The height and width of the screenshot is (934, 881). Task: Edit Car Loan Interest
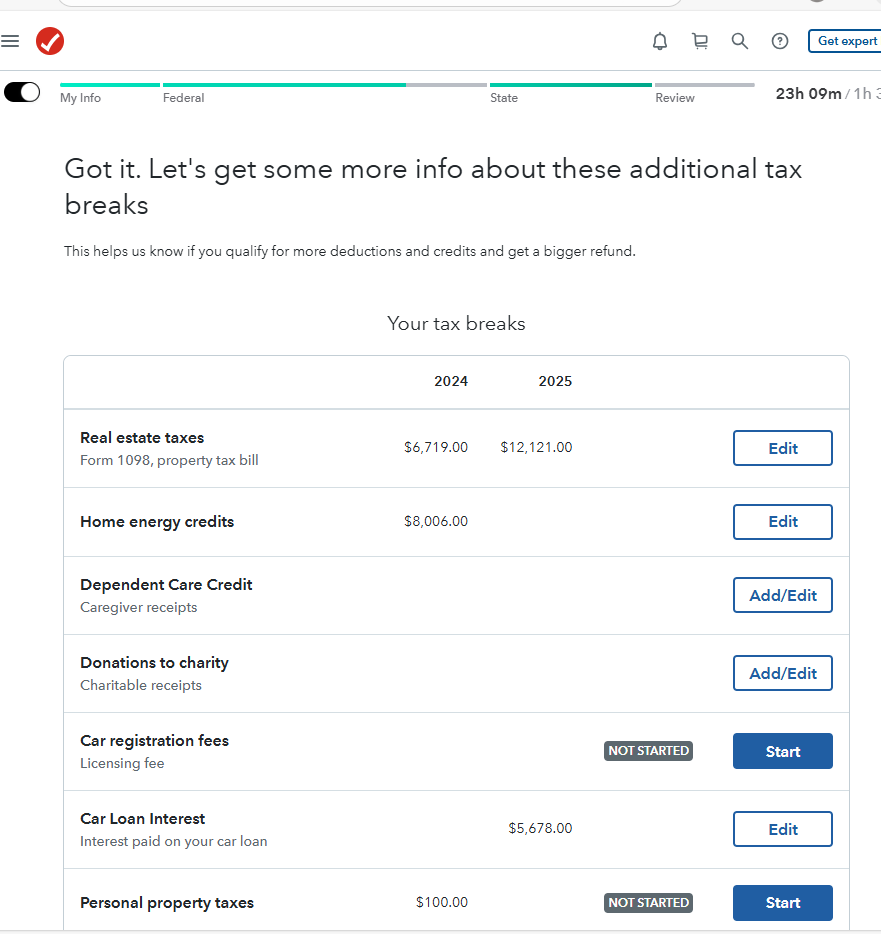pos(782,829)
